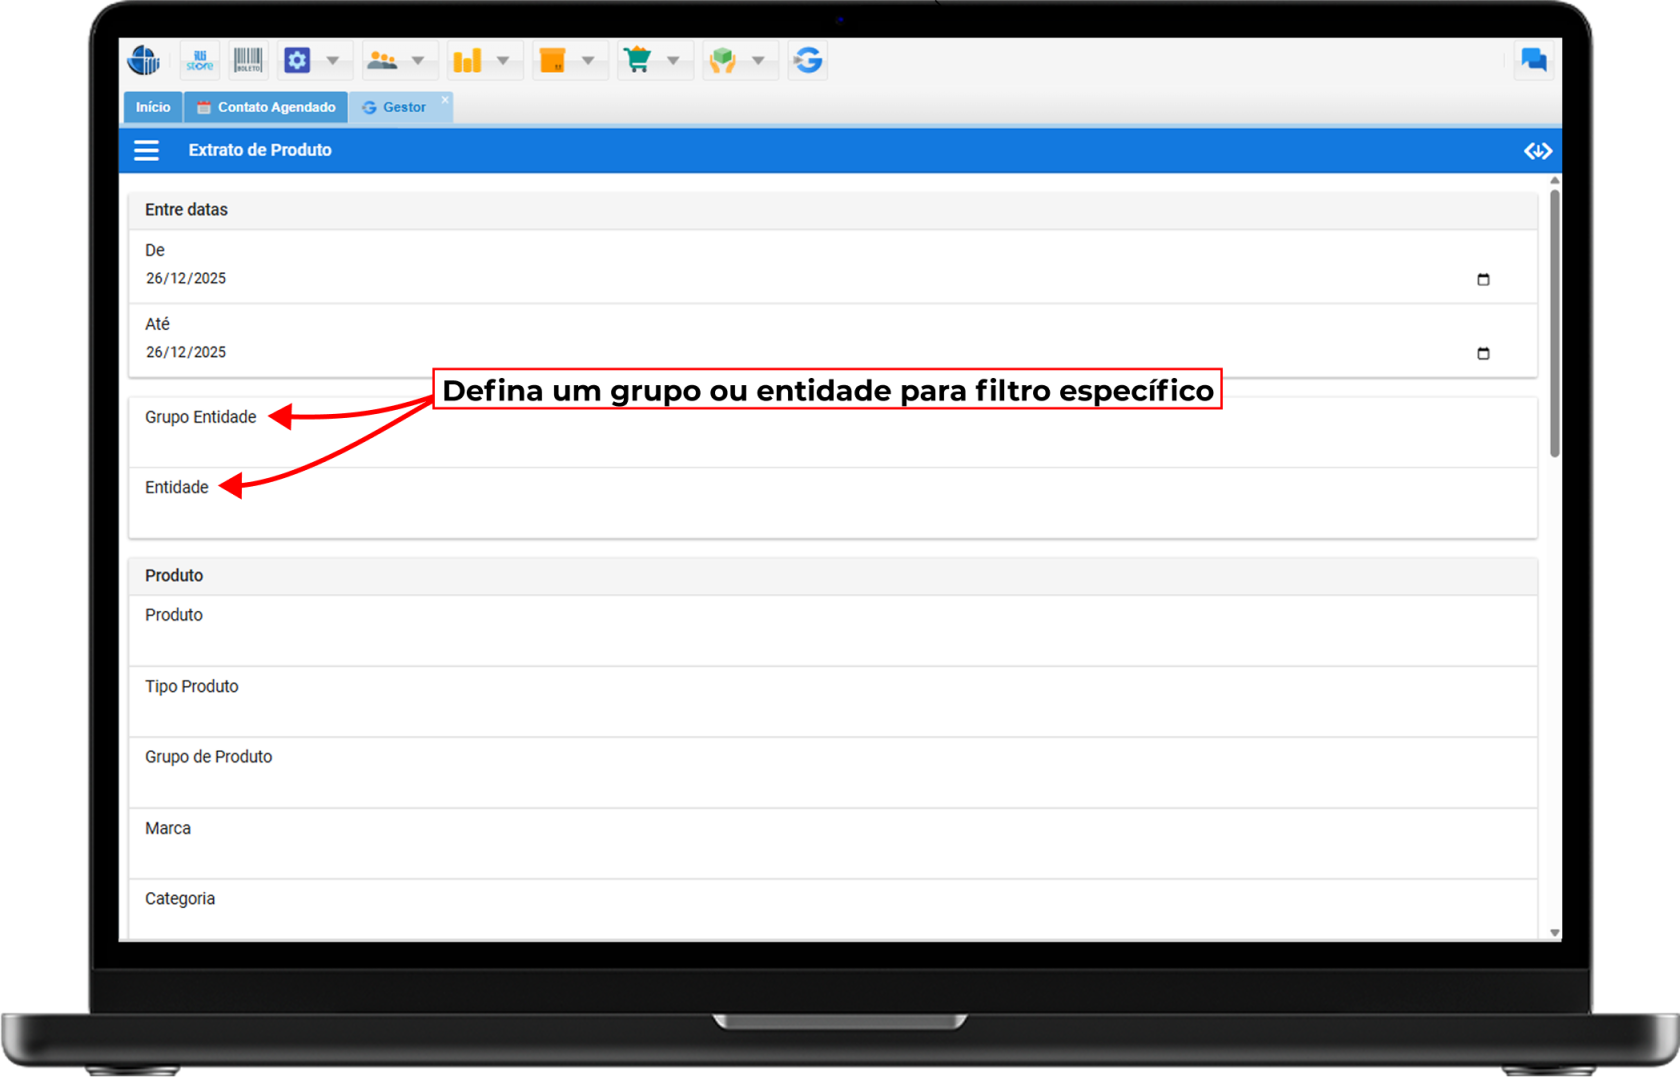
Task: Expand the hands-with-box dropdown arrow
Action: click(759, 61)
